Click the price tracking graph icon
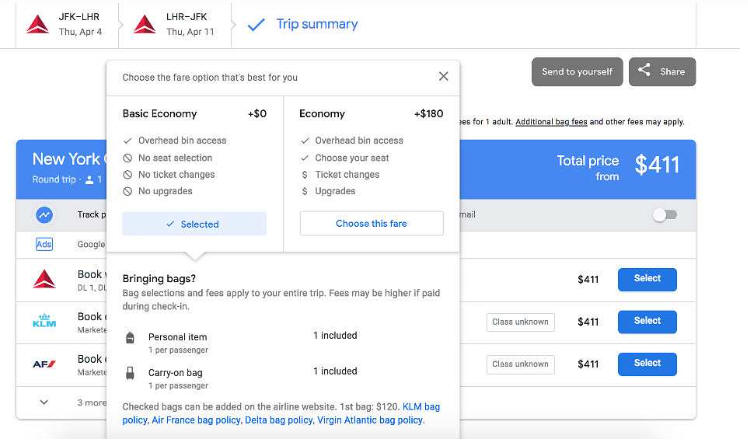 (x=44, y=215)
